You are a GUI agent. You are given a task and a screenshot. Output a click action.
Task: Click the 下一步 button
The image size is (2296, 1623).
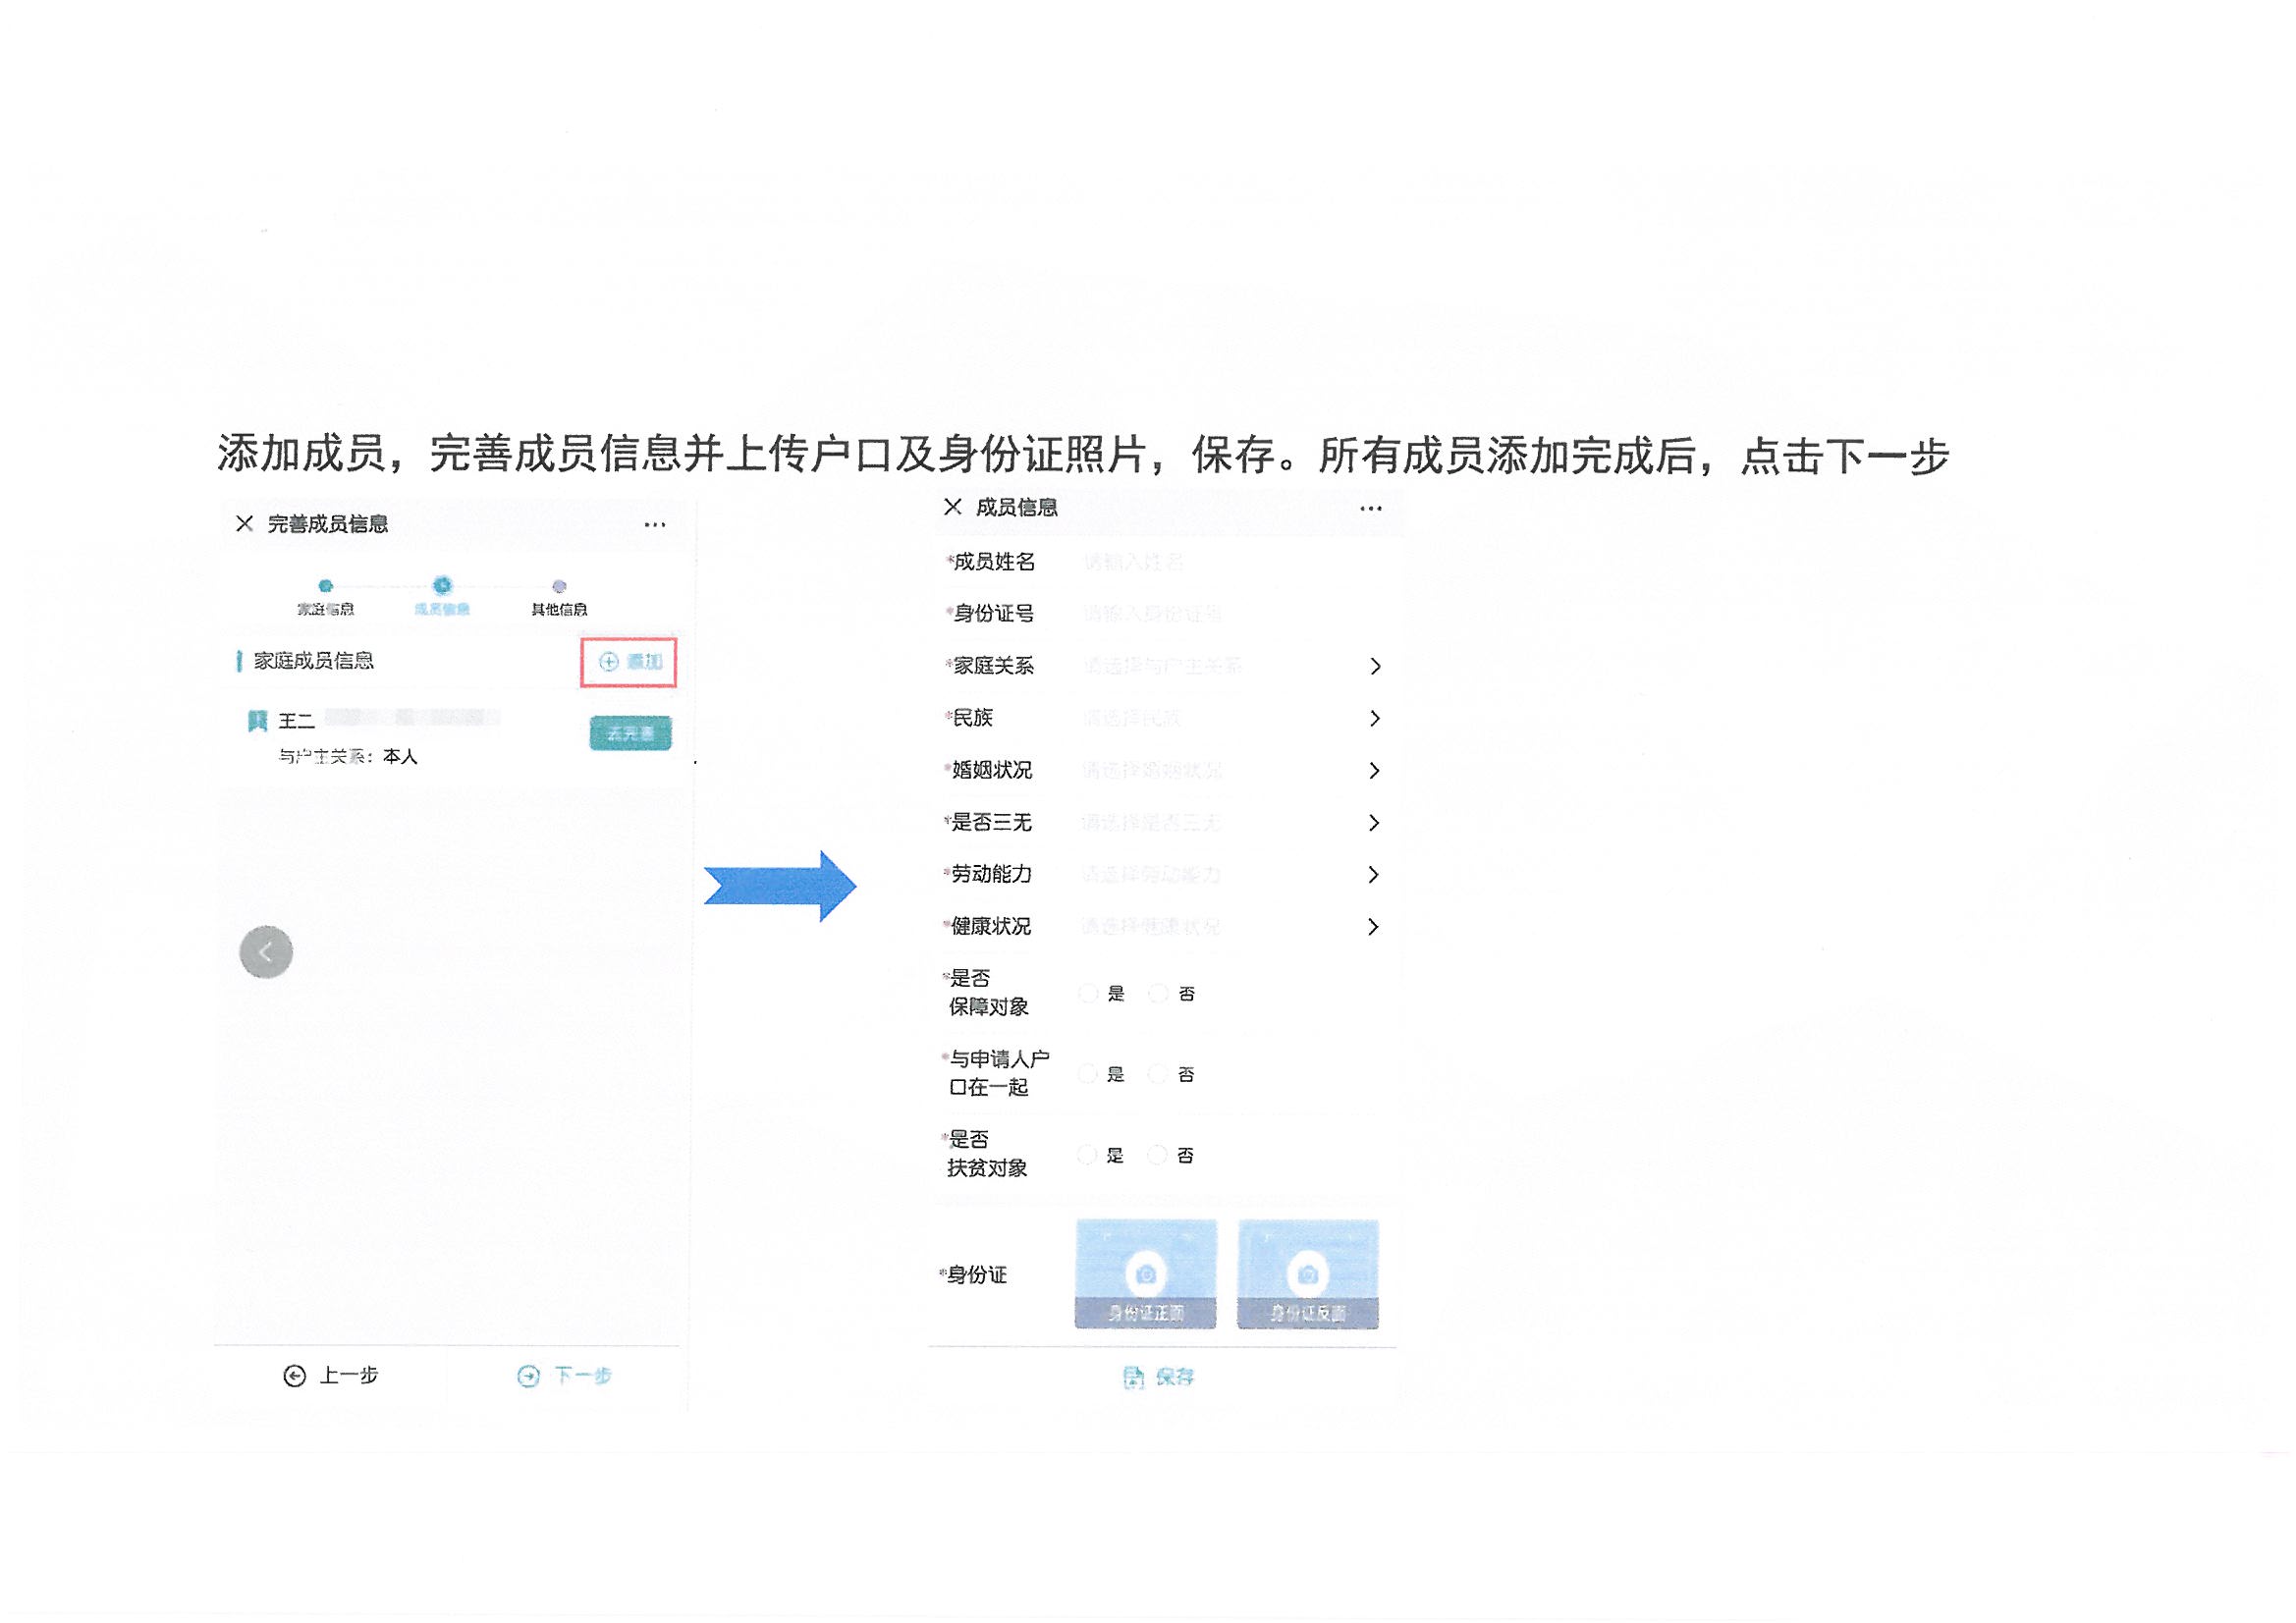pos(564,1376)
